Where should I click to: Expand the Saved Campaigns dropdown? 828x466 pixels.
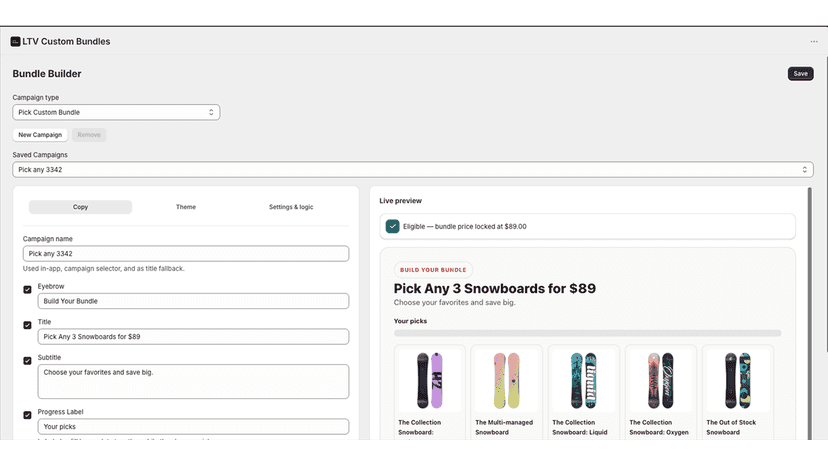[412, 170]
